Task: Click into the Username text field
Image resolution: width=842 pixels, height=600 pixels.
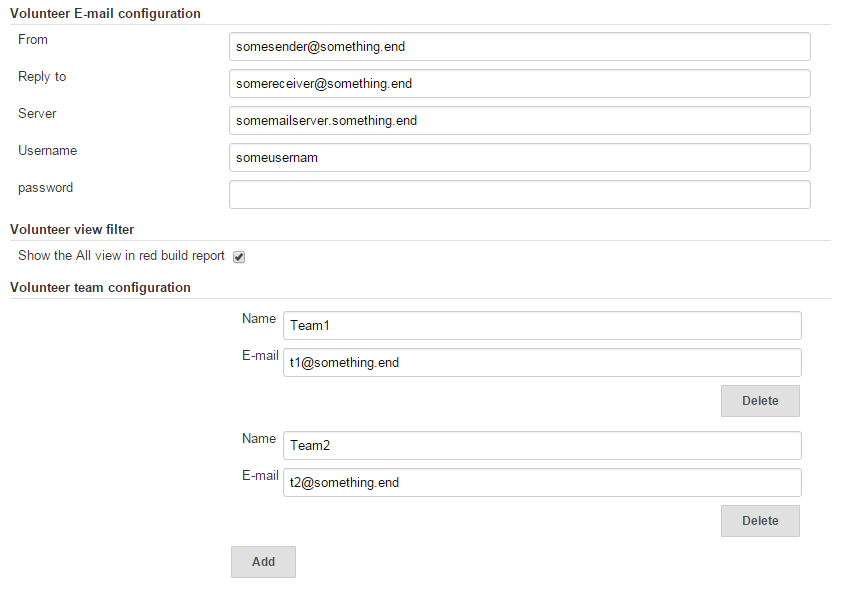Action: click(x=519, y=158)
